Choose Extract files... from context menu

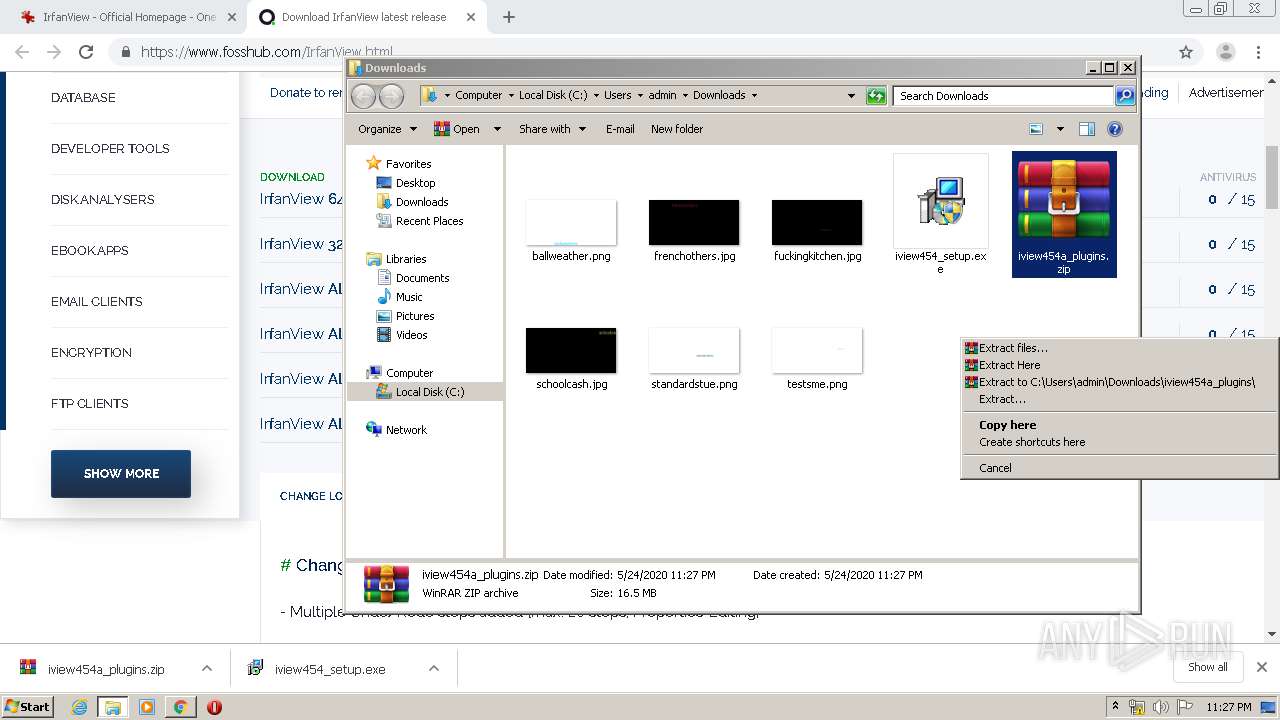1119,348
